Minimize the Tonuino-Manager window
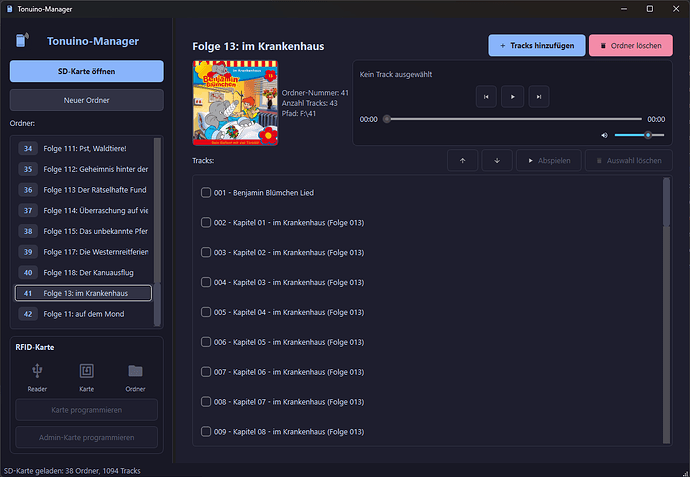Viewport: 690px width, 477px height. tap(624, 9)
